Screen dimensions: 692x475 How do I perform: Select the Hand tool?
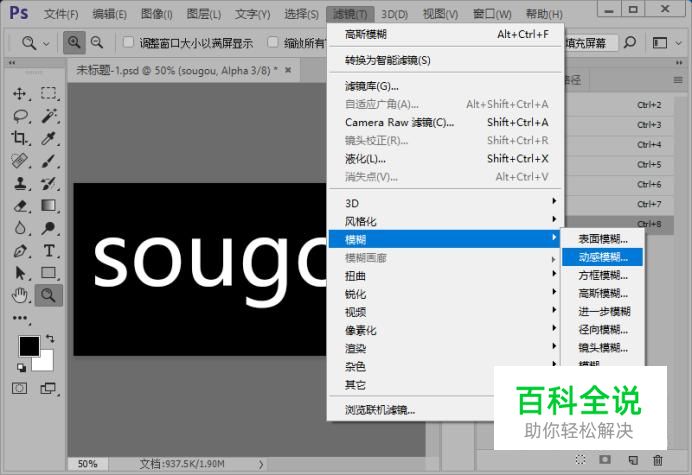click(19, 295)
